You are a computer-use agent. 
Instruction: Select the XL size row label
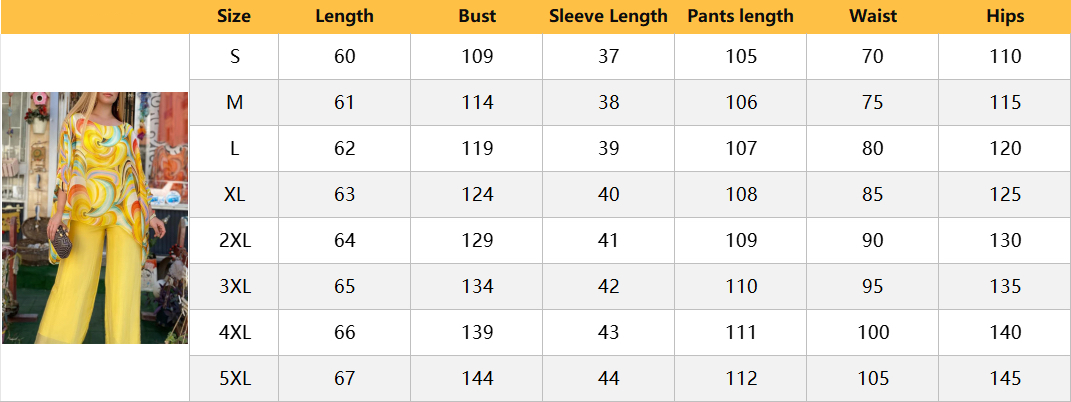tap(235, 195)
